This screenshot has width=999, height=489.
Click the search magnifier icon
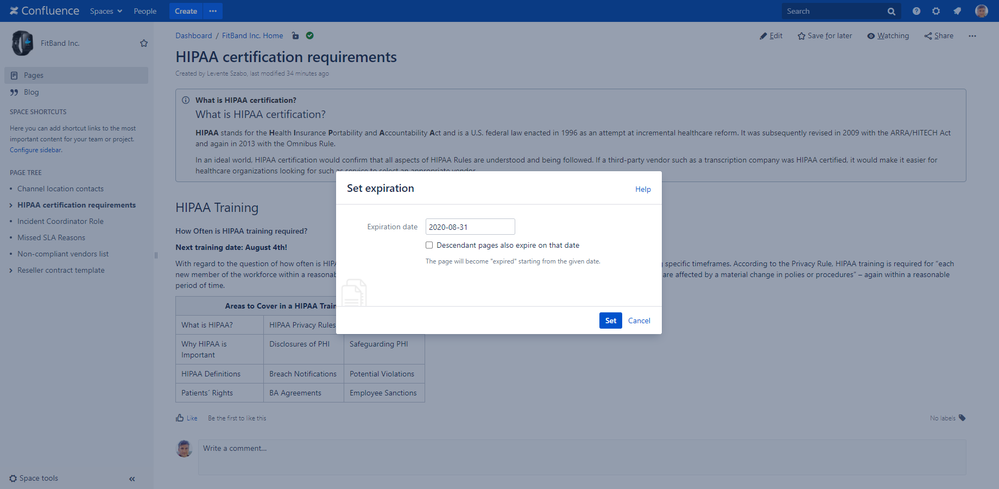coord(891,11)
